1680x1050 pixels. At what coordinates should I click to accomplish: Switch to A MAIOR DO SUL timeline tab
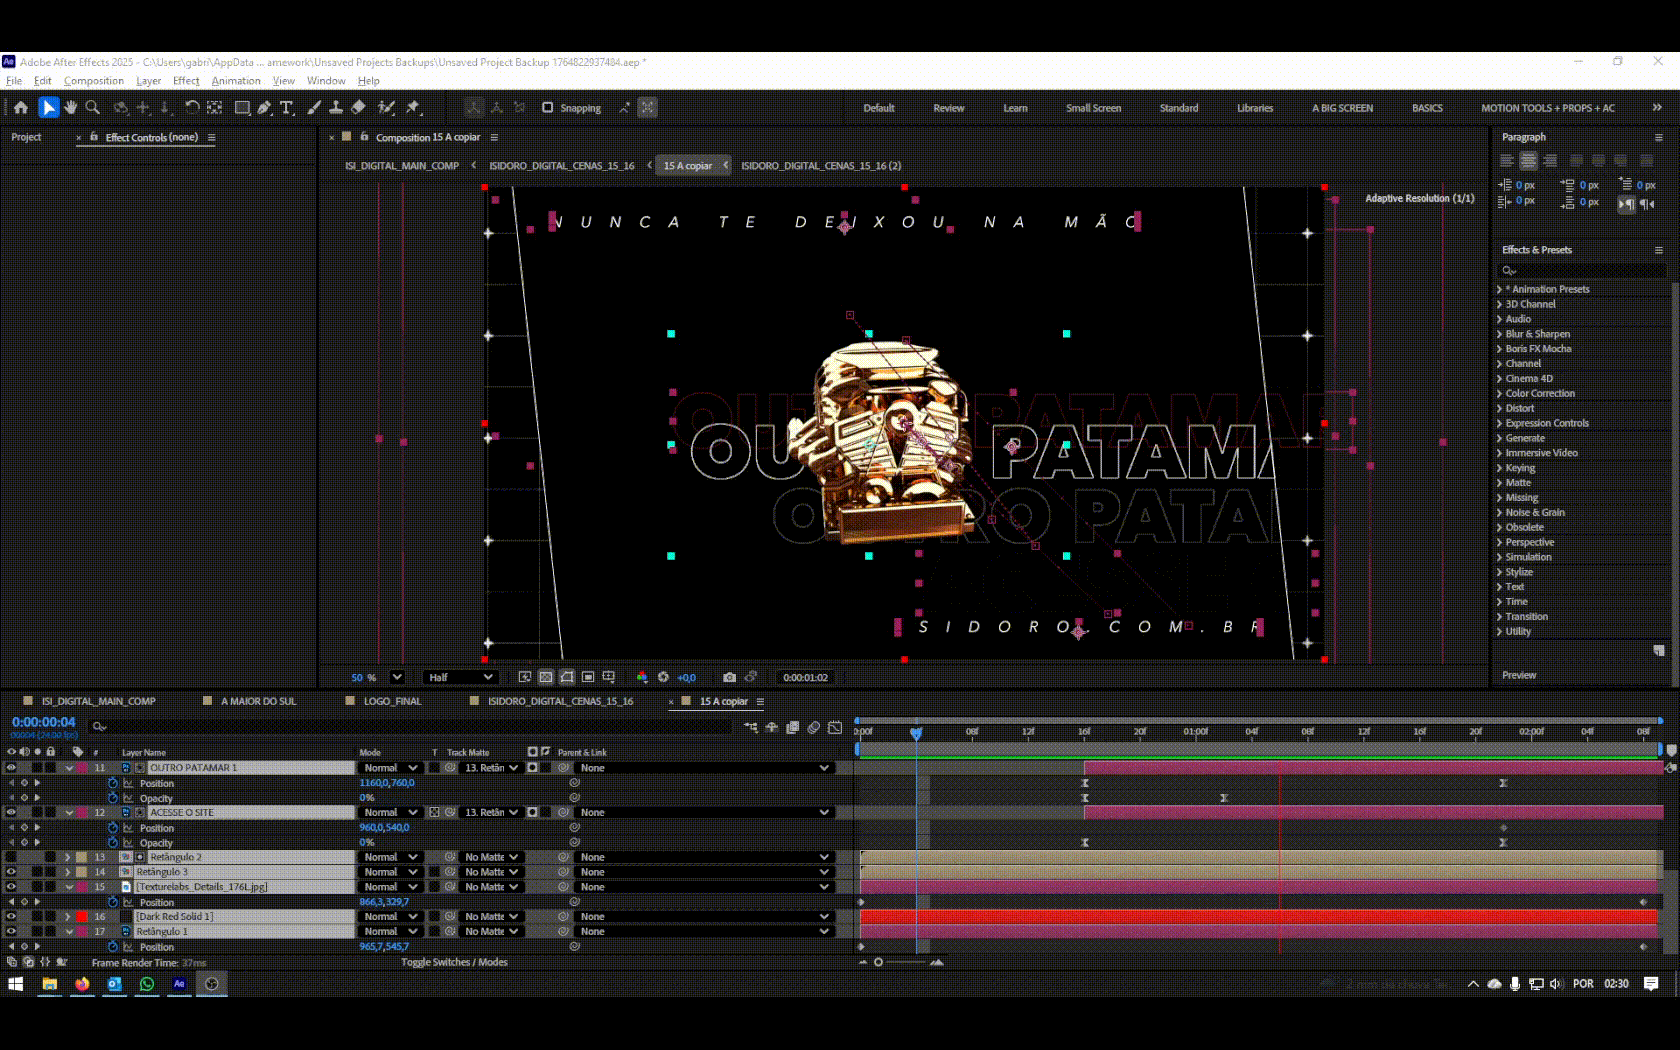(x=259, y=701)
